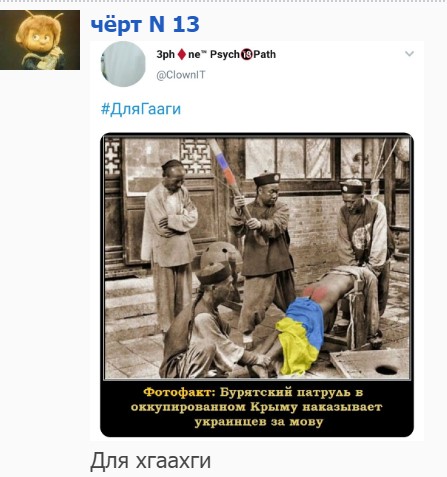Click the 3ph♦ne Psych Path display name
The image size is (447, 477).
coord(216,54)
